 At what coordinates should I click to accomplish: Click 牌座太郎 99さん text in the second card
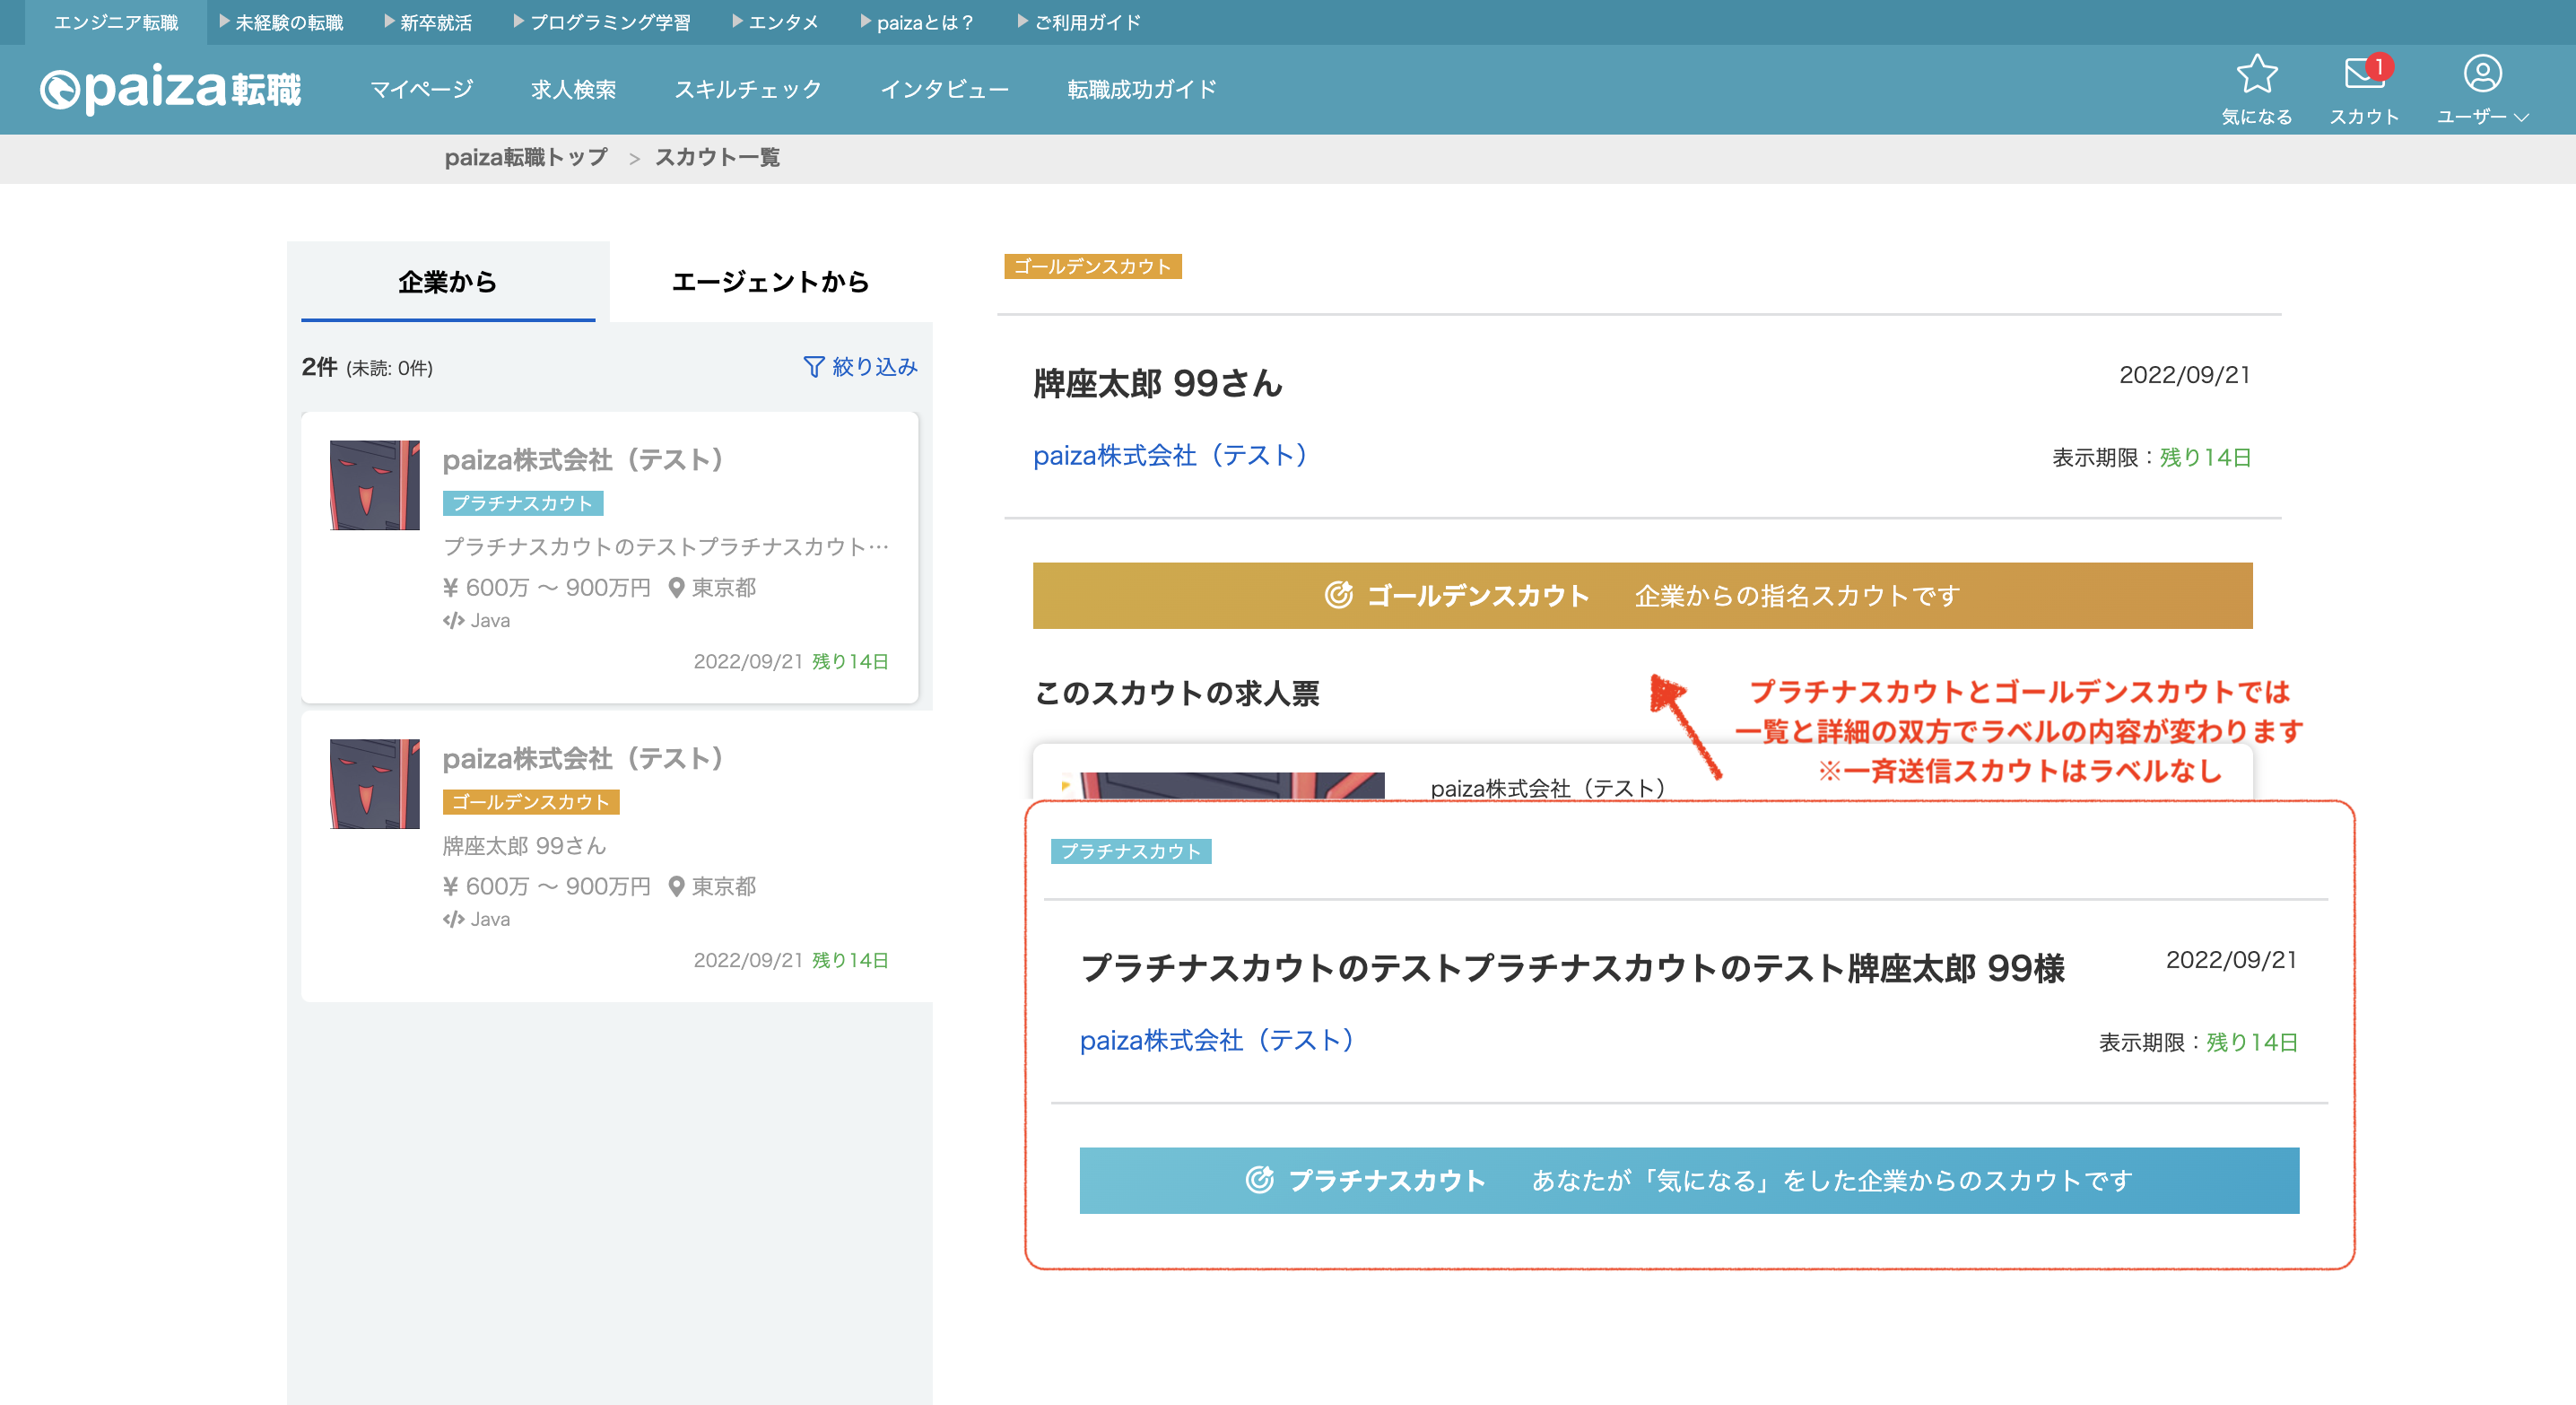pyautogui.click(x=525, y=846)
